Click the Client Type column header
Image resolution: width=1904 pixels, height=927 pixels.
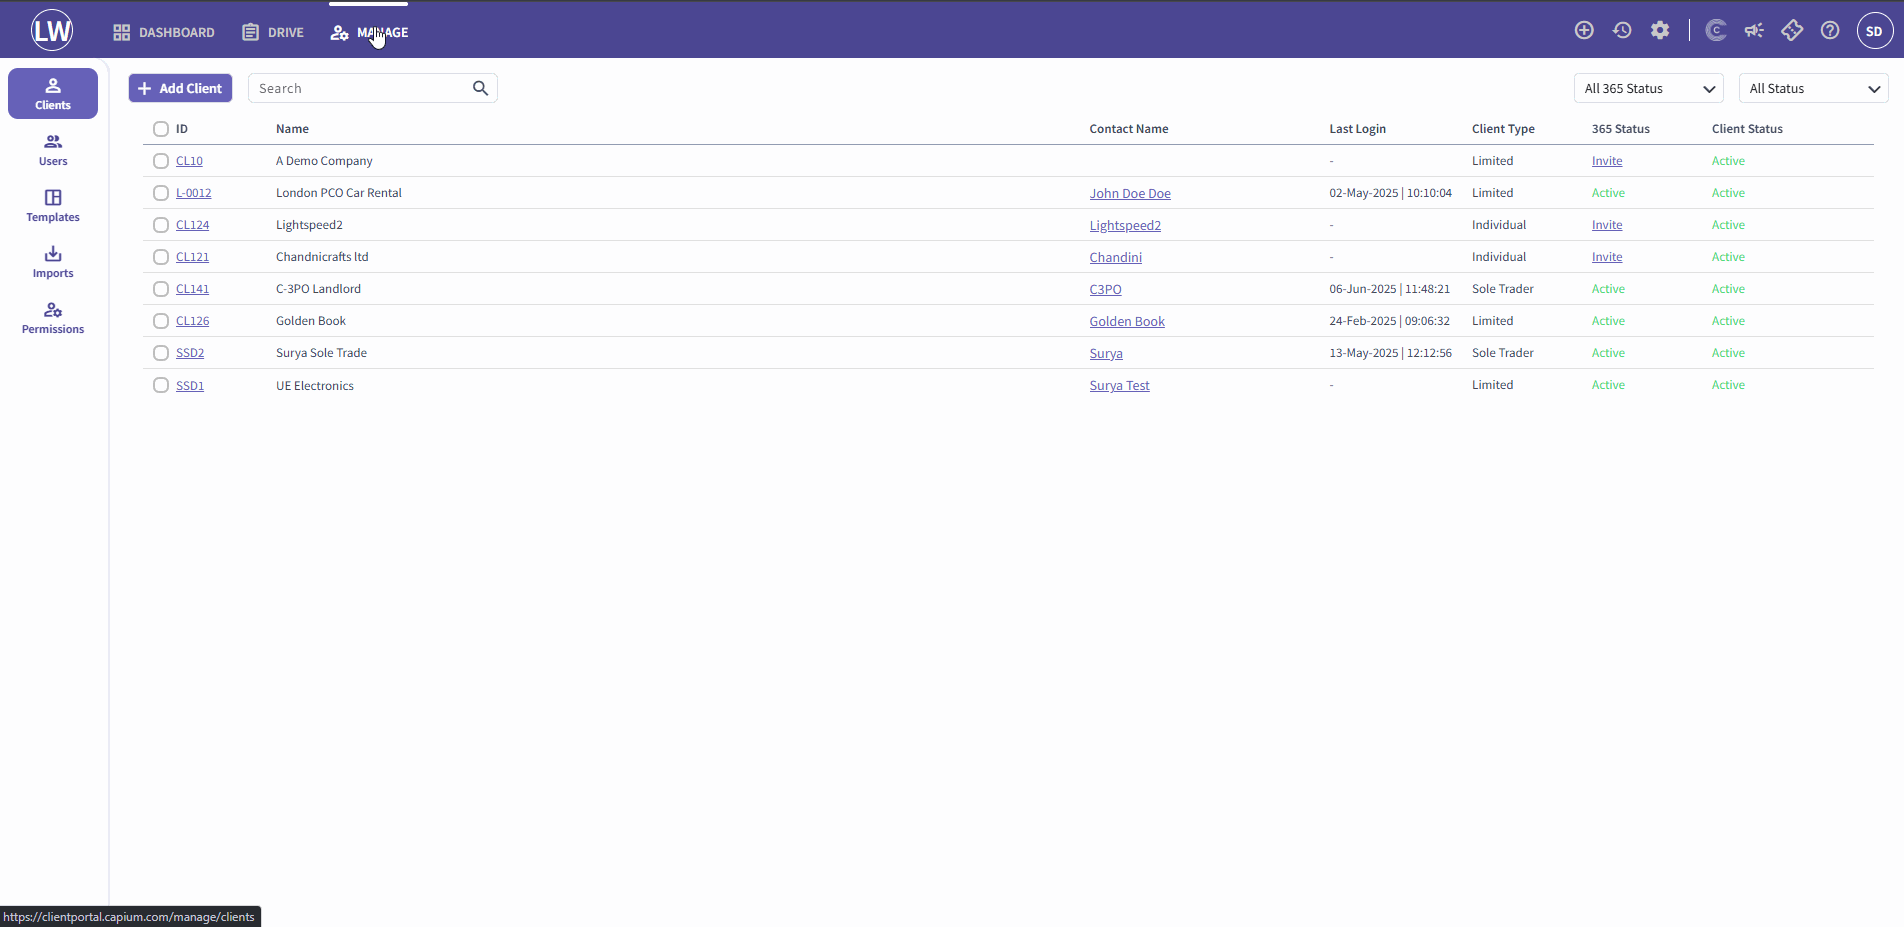[1503, 129]
